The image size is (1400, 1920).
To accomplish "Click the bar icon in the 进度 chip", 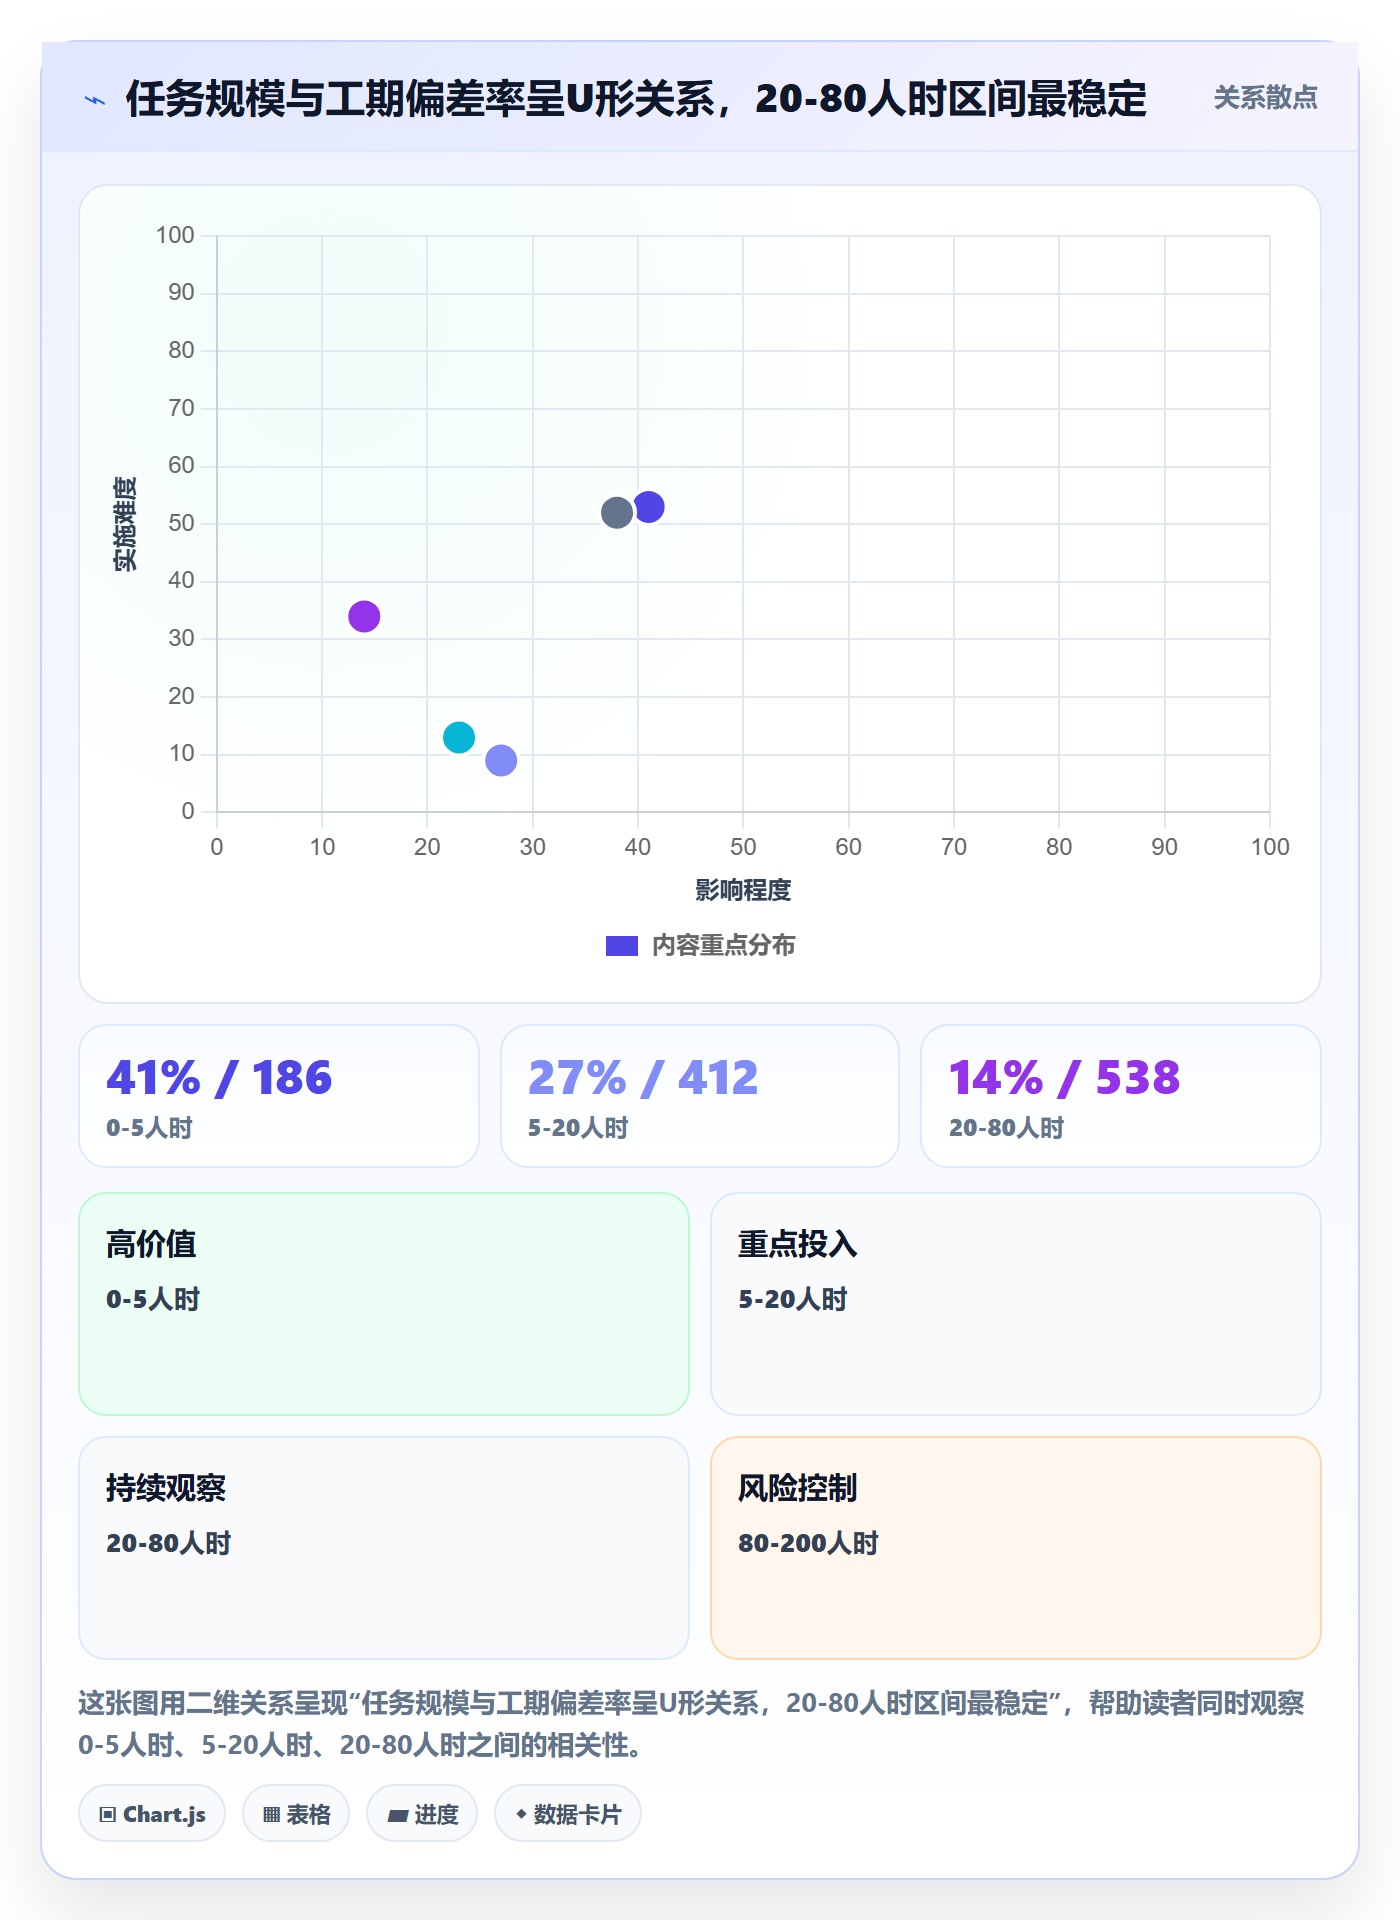I will pyautogui.click(x=398, y=1815).
